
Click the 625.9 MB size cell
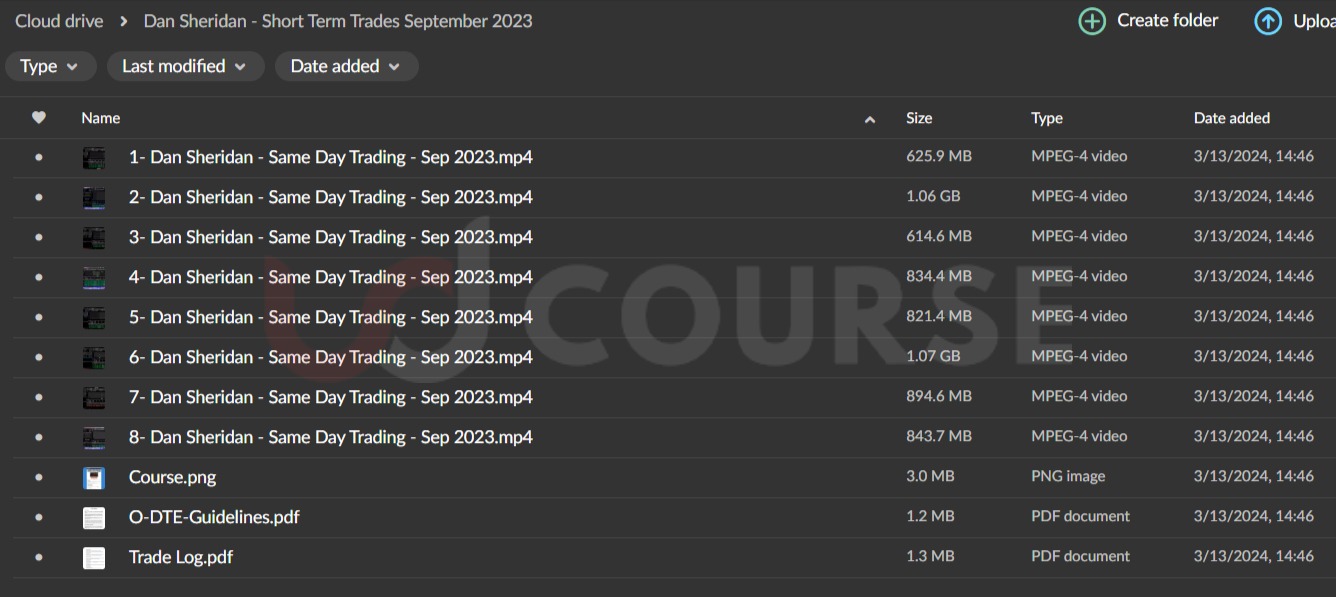(x=939, y=156)
